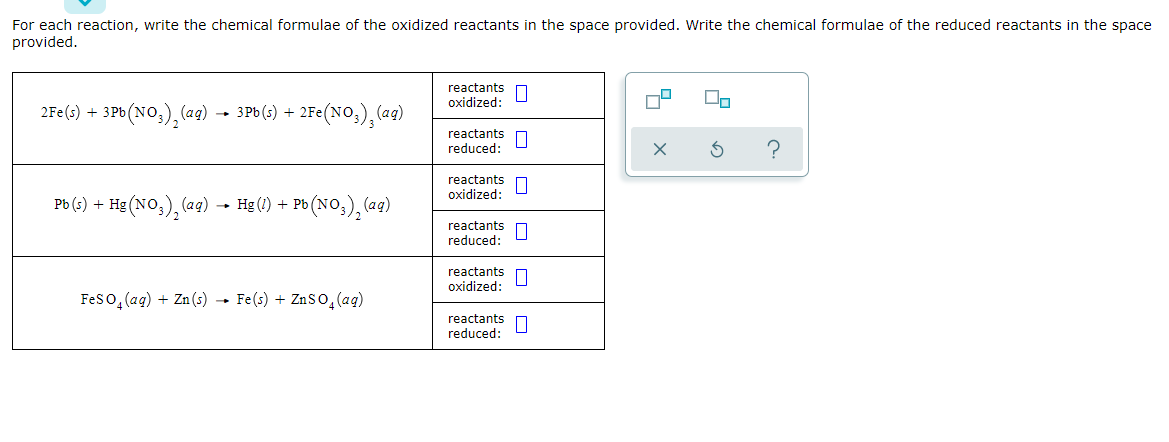The image size is (1169, 442).
Task: Select the superscript formatting icon
Action: [x=659, y=98]
